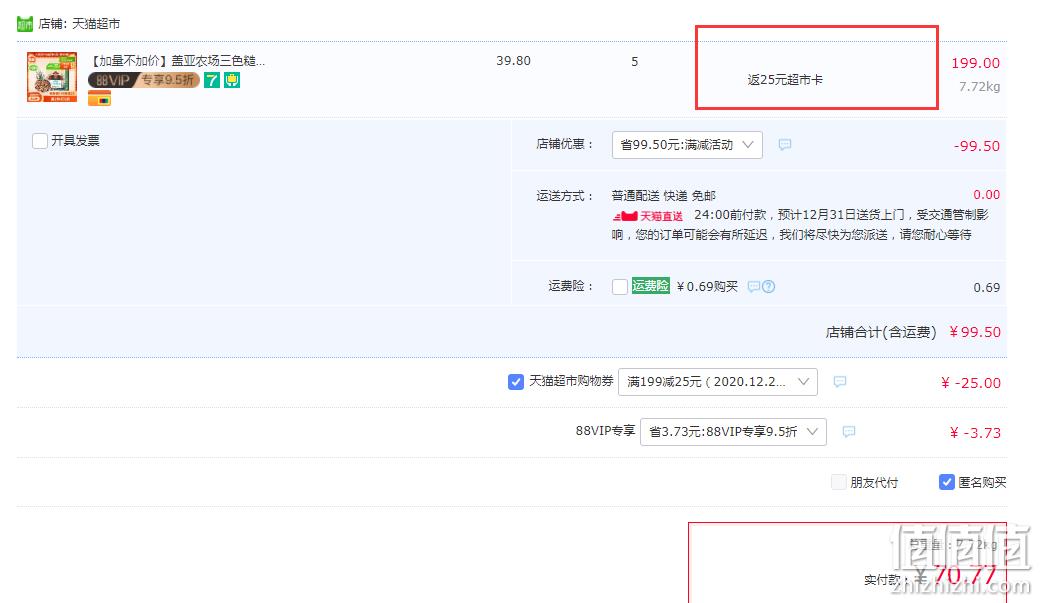Open the 天猫超市 store name link
The height and width of the screenshot is (603, 1040).
tap(96, 24)
